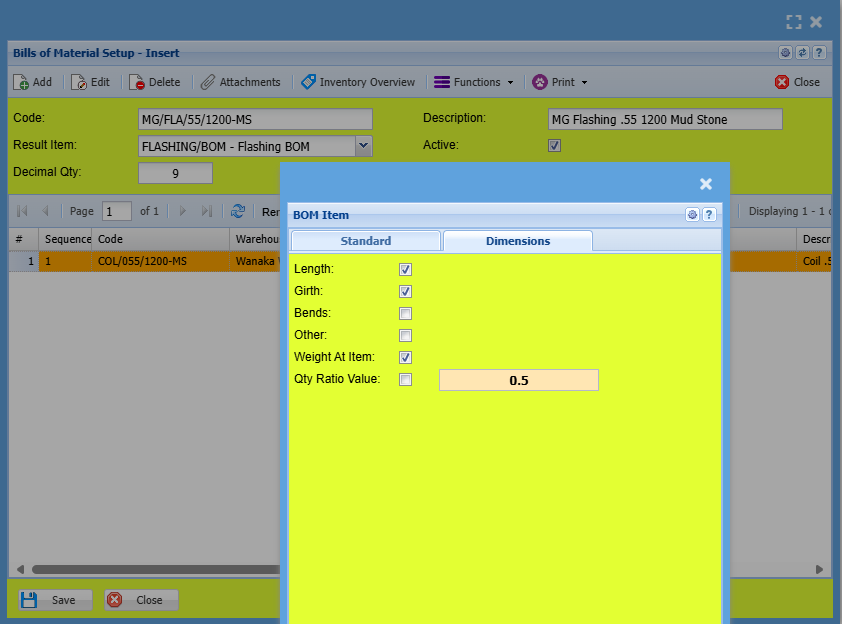Click the Edit toolbar icon
842x624 pixels.
click(x=79, y=82)
